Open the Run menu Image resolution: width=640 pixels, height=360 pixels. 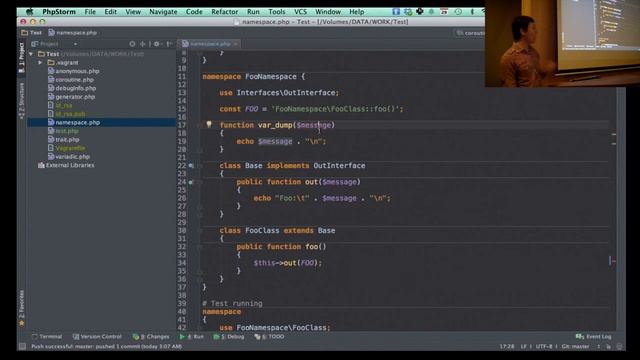click(x=253, y=12)
